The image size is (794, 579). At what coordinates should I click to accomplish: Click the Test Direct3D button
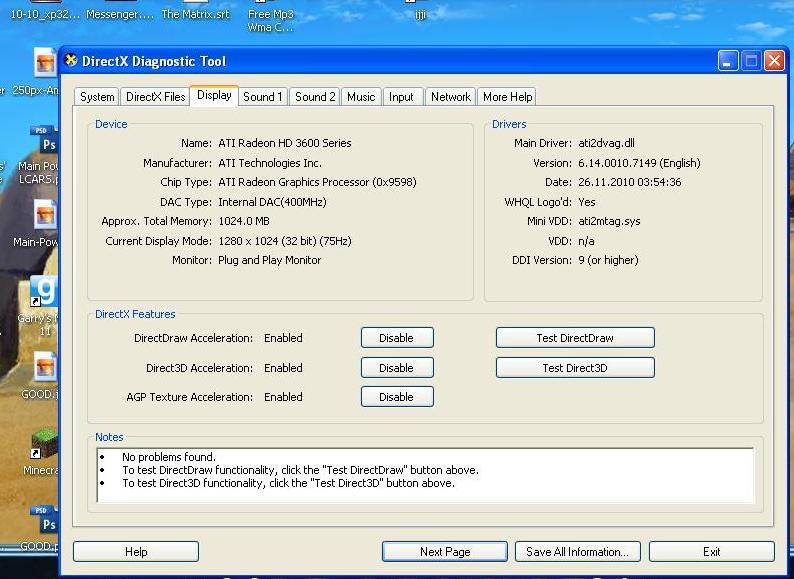pyautogui.click(x=575, y=368)
